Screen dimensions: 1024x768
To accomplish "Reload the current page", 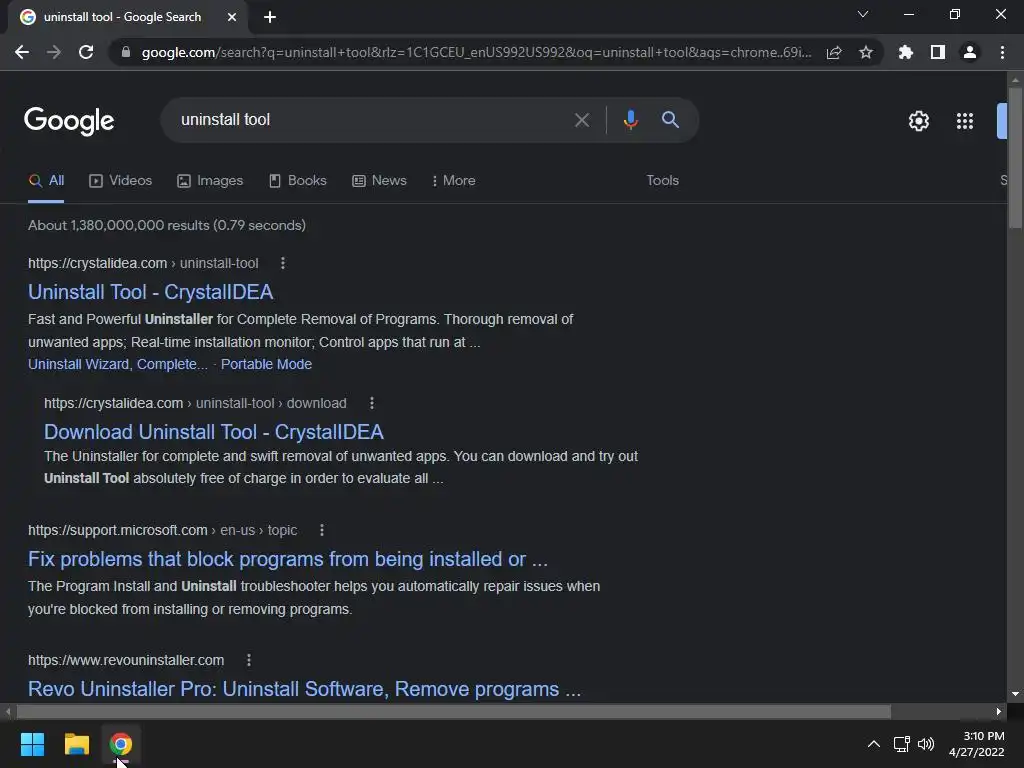I will [86, 52].
